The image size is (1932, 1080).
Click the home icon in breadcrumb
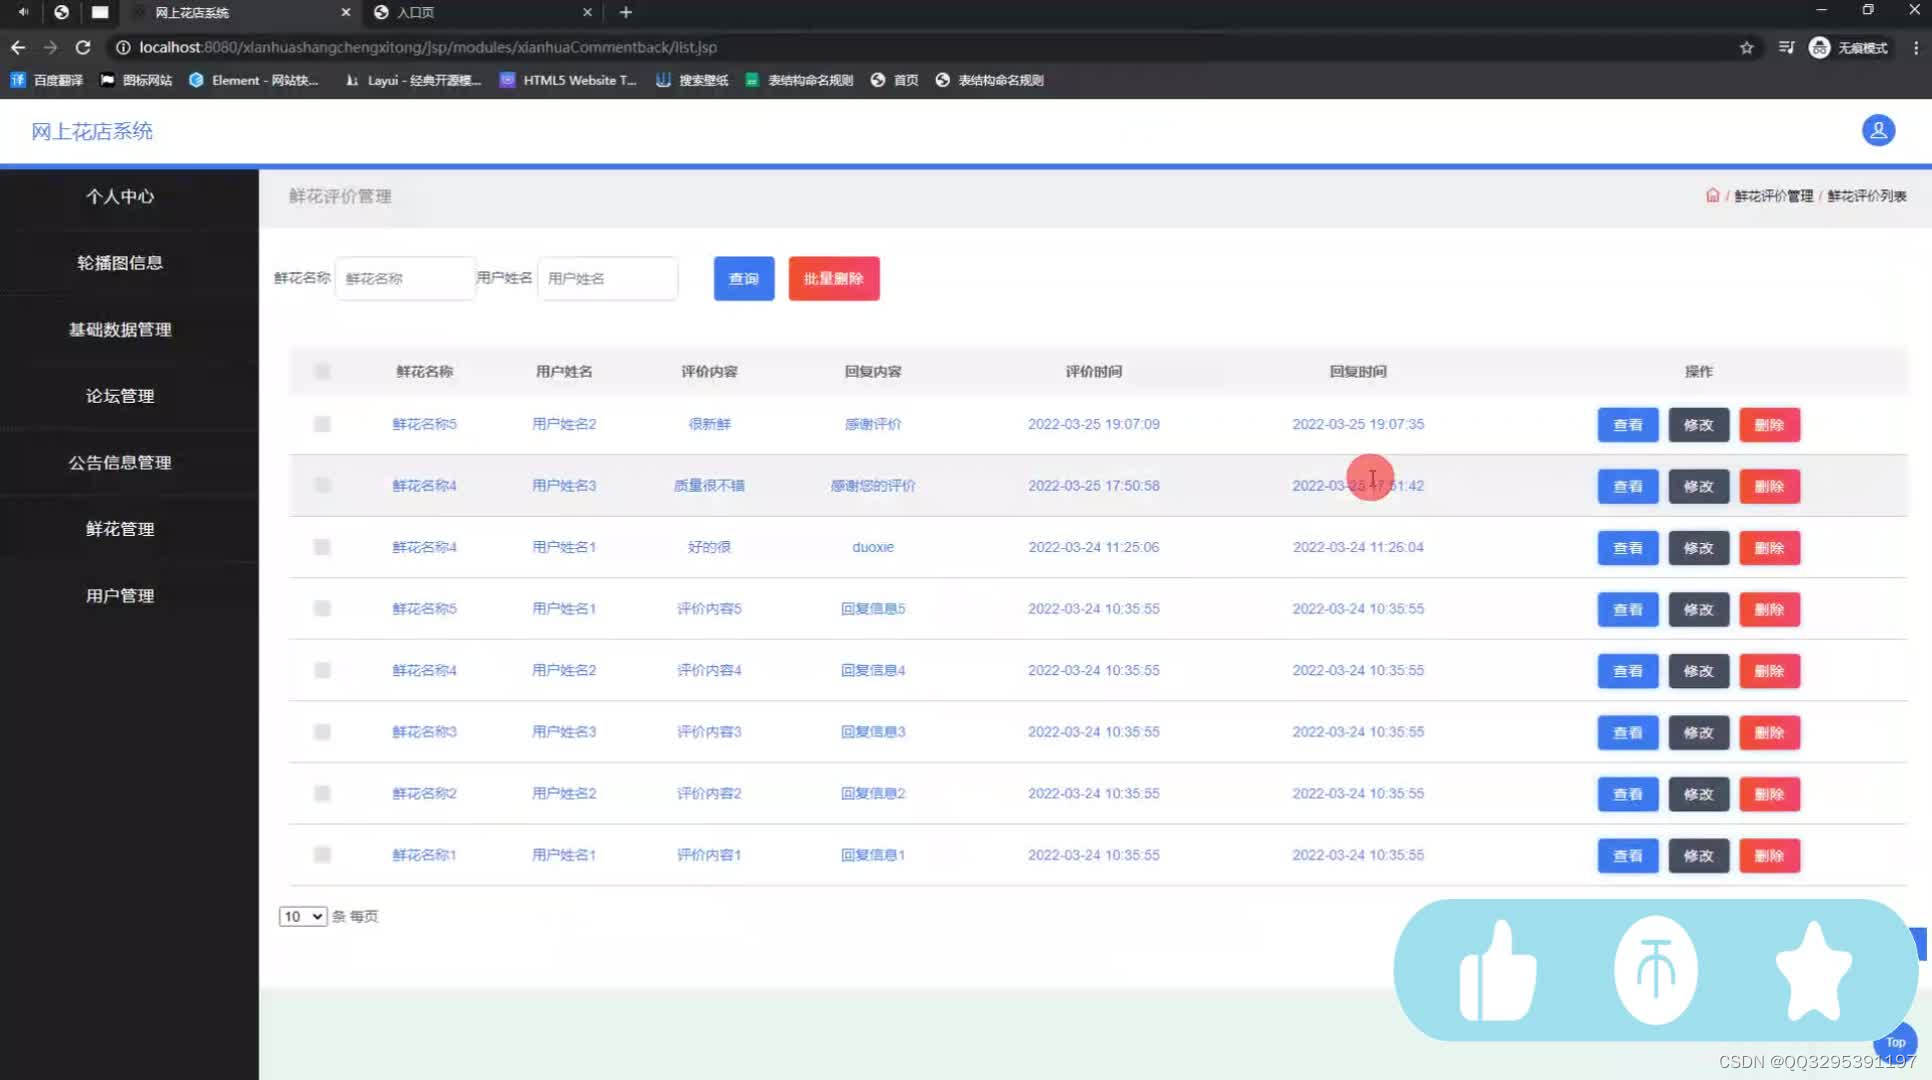(x=1712, y=195)
